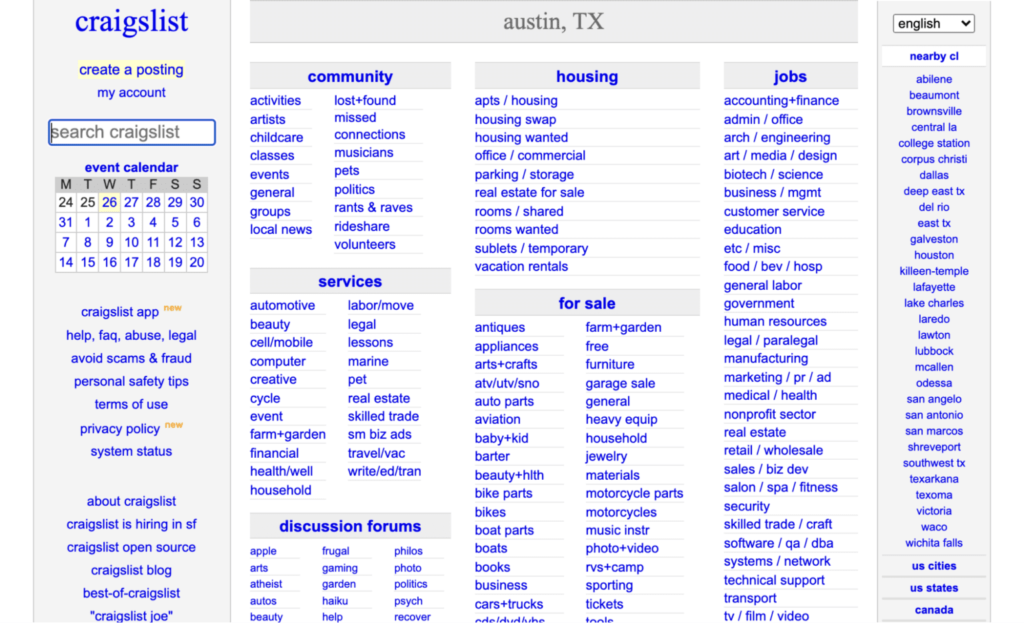Open the housing section header
Image resolution: width=1024 pixels, height=623 pixels.
coord(587,77)
